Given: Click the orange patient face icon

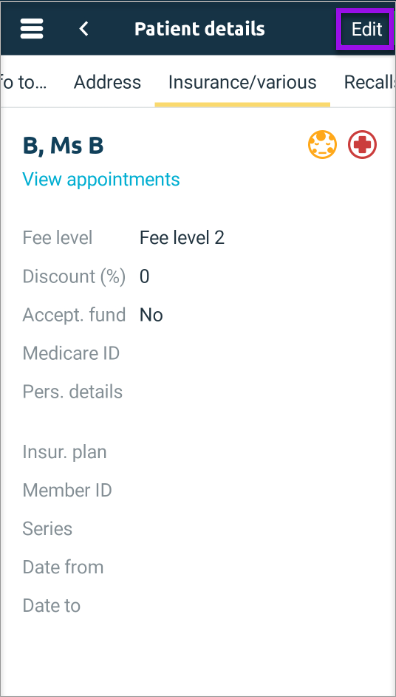Looking at the screenshot, I should coord(322,145).
